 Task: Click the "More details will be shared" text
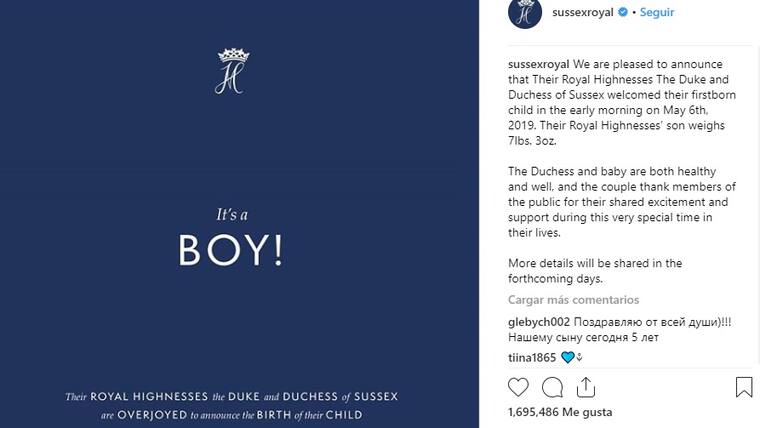595,264
